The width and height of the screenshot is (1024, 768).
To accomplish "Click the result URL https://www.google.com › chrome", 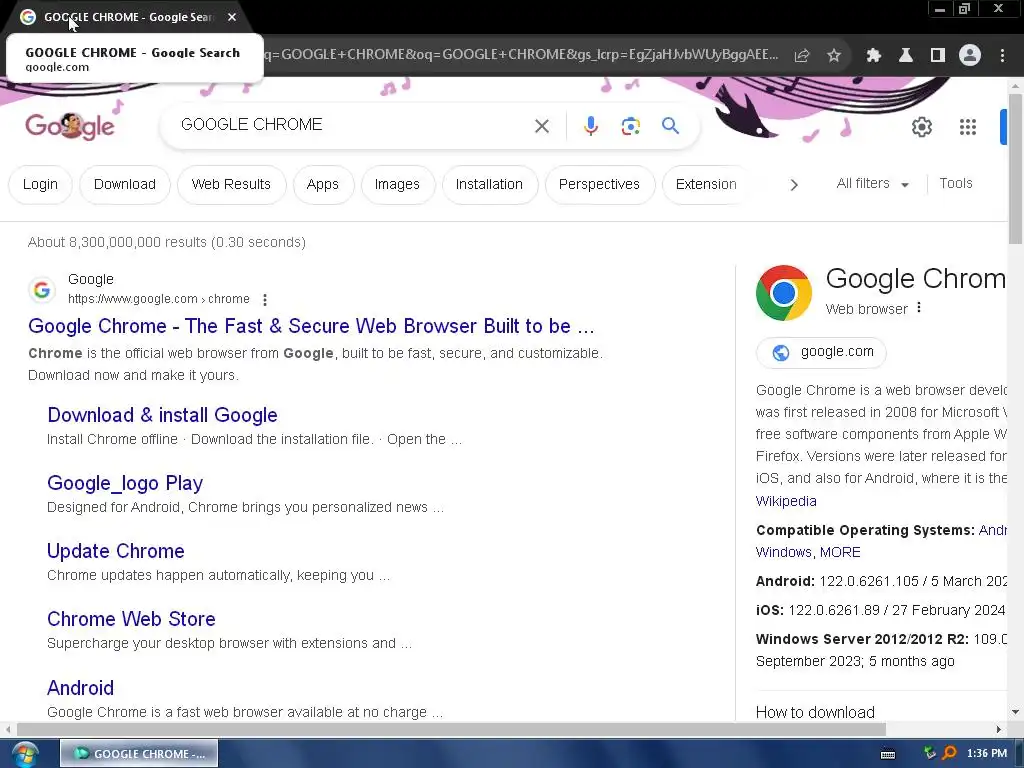I will [x=159, y=299].
